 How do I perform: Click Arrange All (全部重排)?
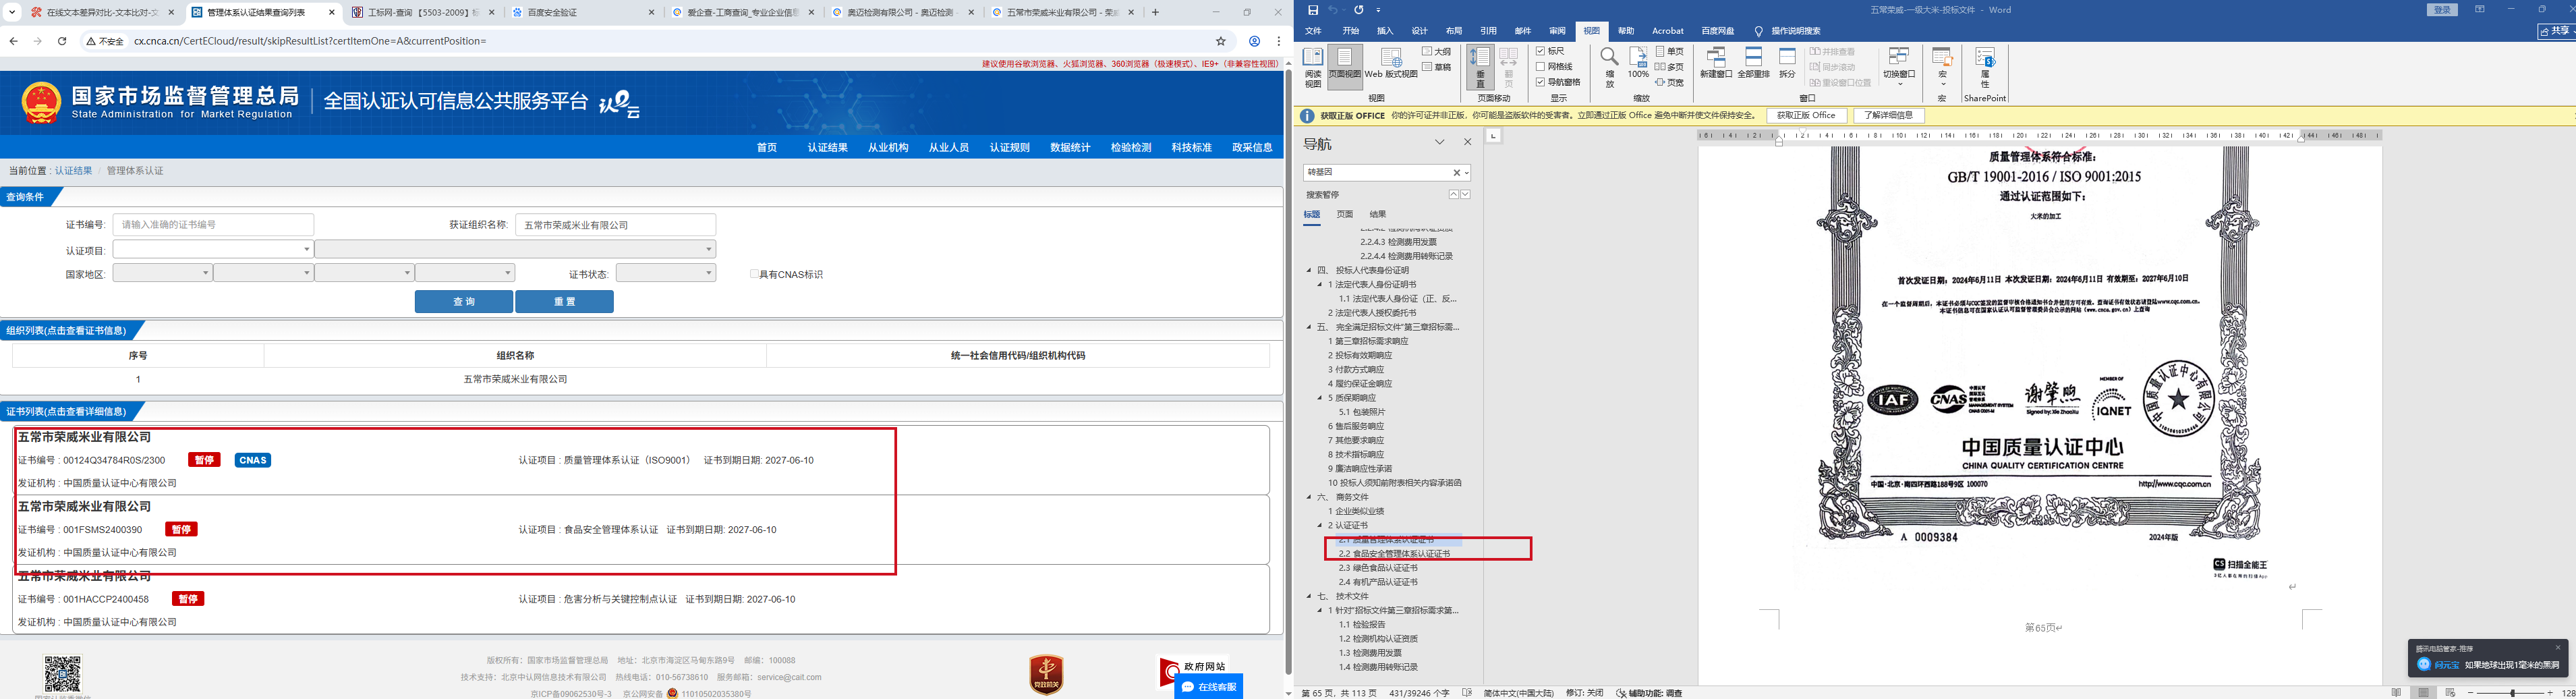pyautogui.click(x=1753, y=63)
